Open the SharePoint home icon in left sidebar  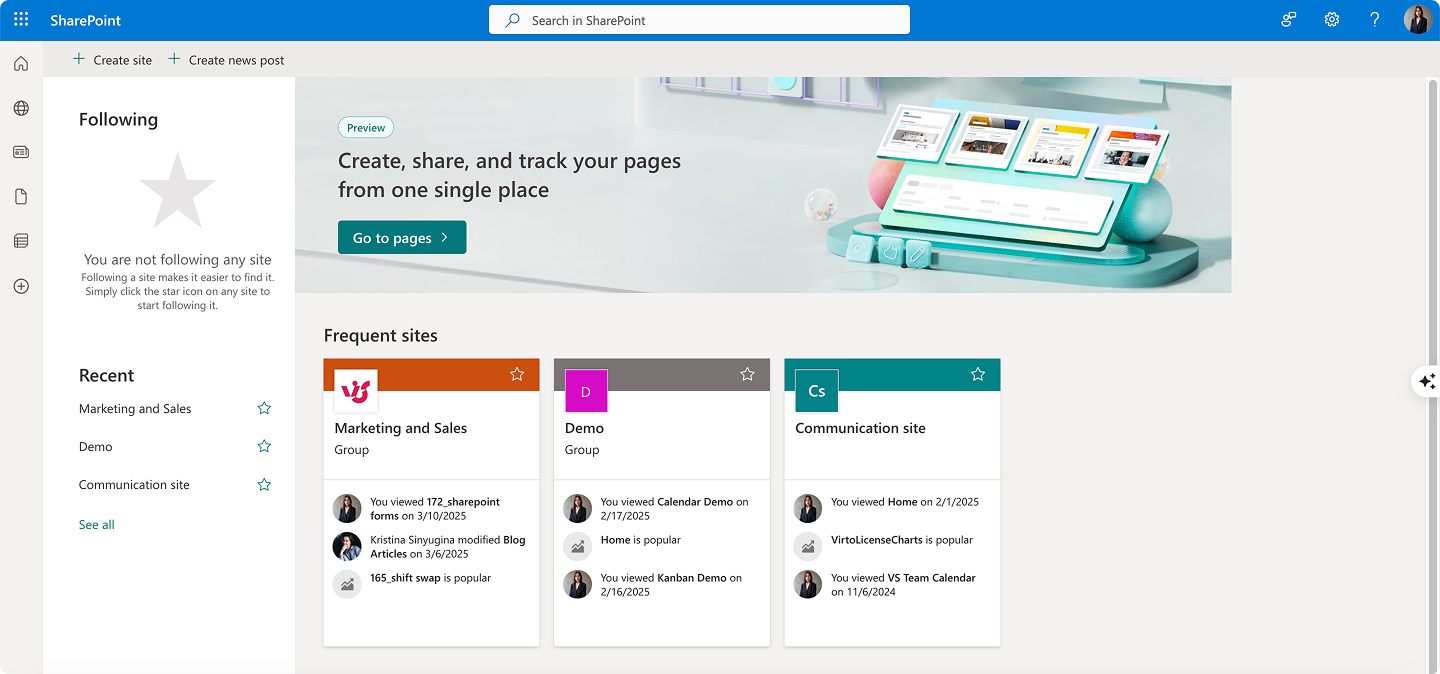point(20,62)
